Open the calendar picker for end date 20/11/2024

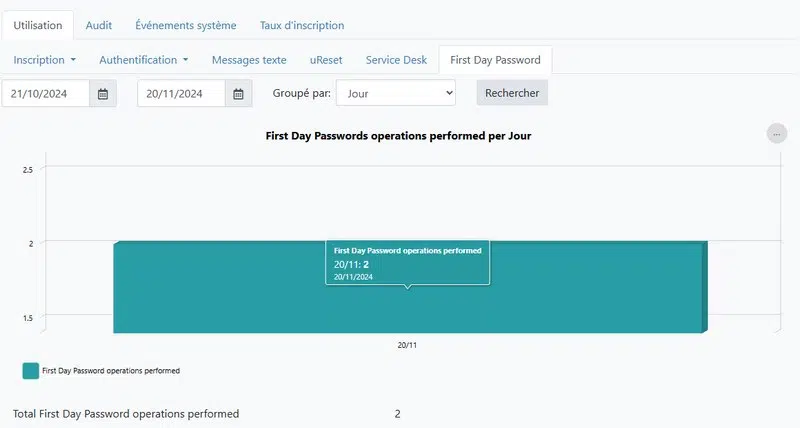pos(238,94)
